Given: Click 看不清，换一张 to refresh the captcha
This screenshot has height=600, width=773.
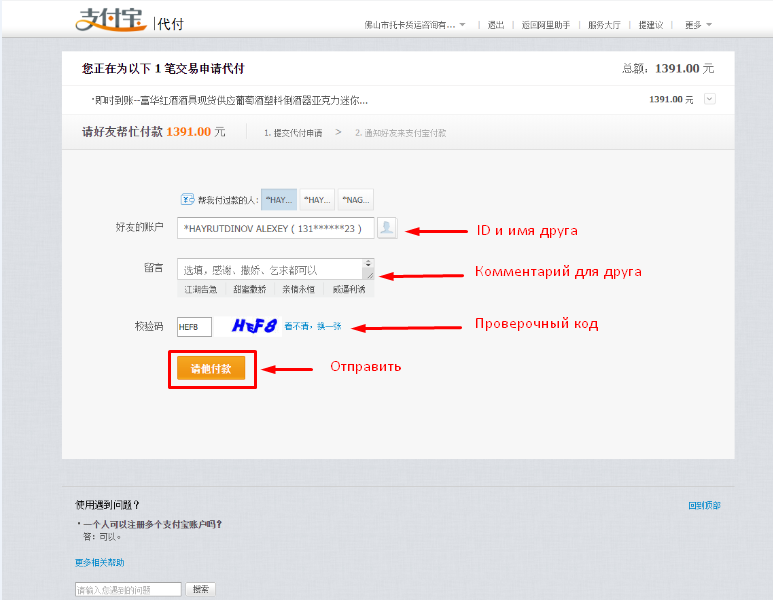Looking at the screenshot, I should click(313, 326).
